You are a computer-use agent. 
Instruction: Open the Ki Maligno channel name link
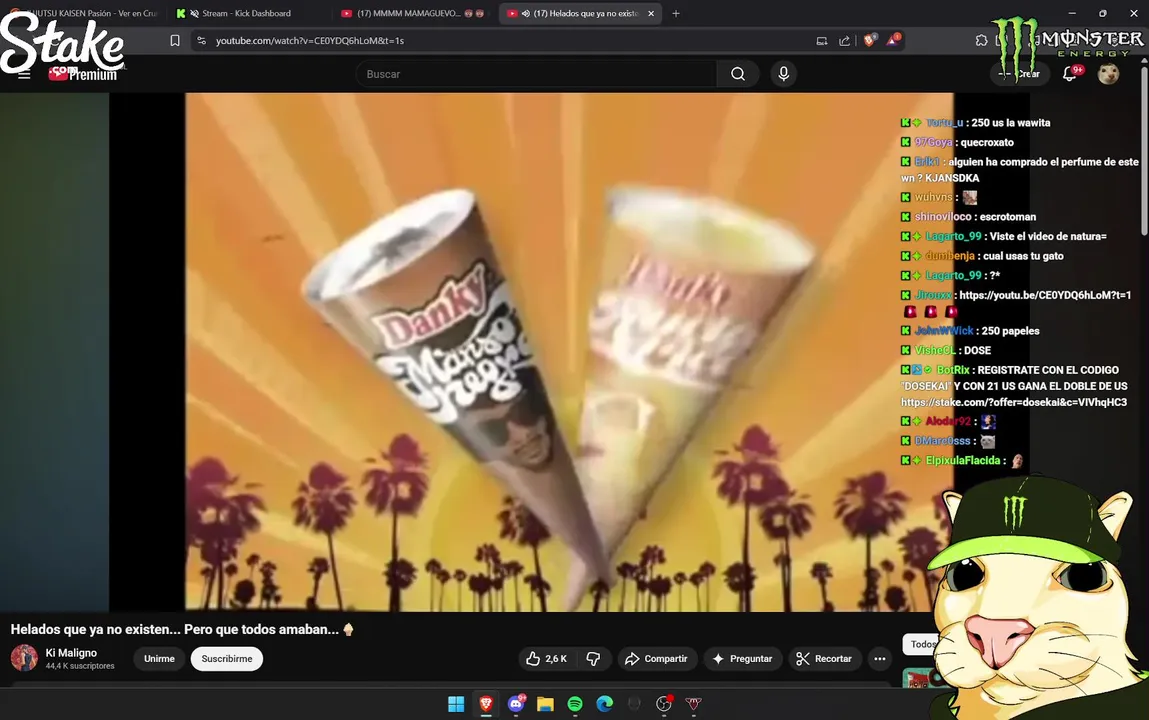tap(71, 653)
